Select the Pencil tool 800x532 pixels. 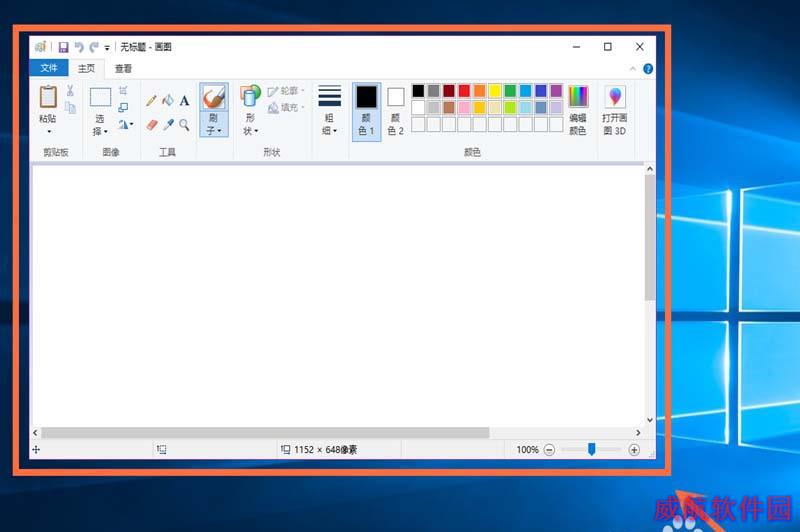click(151, 100)
